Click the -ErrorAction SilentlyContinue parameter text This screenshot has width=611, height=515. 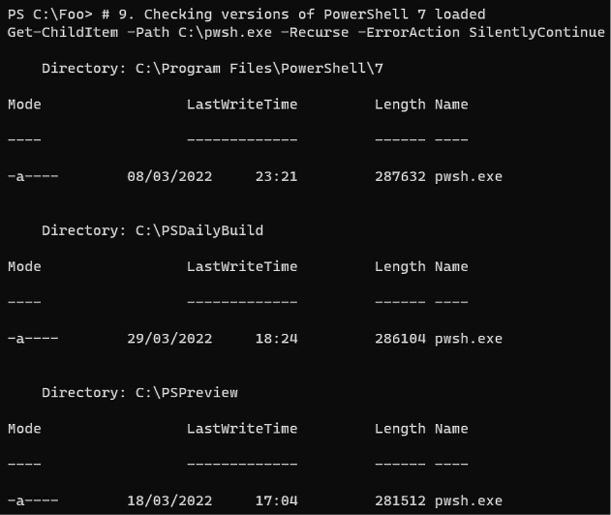[481, 32]
